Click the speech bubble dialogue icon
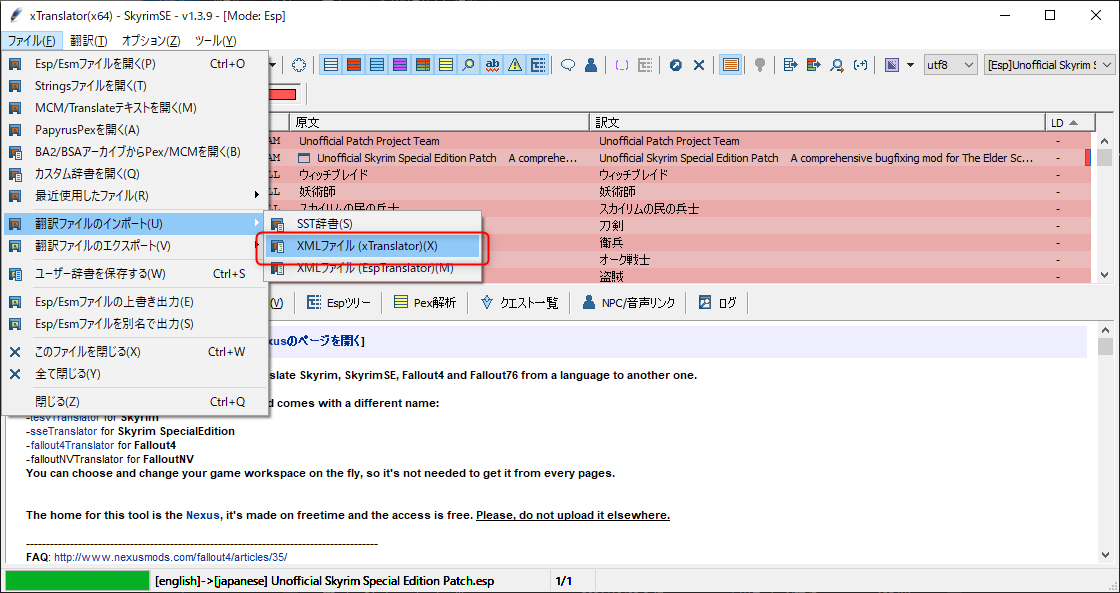This screenshot has width=1120, height=593. 568,65
